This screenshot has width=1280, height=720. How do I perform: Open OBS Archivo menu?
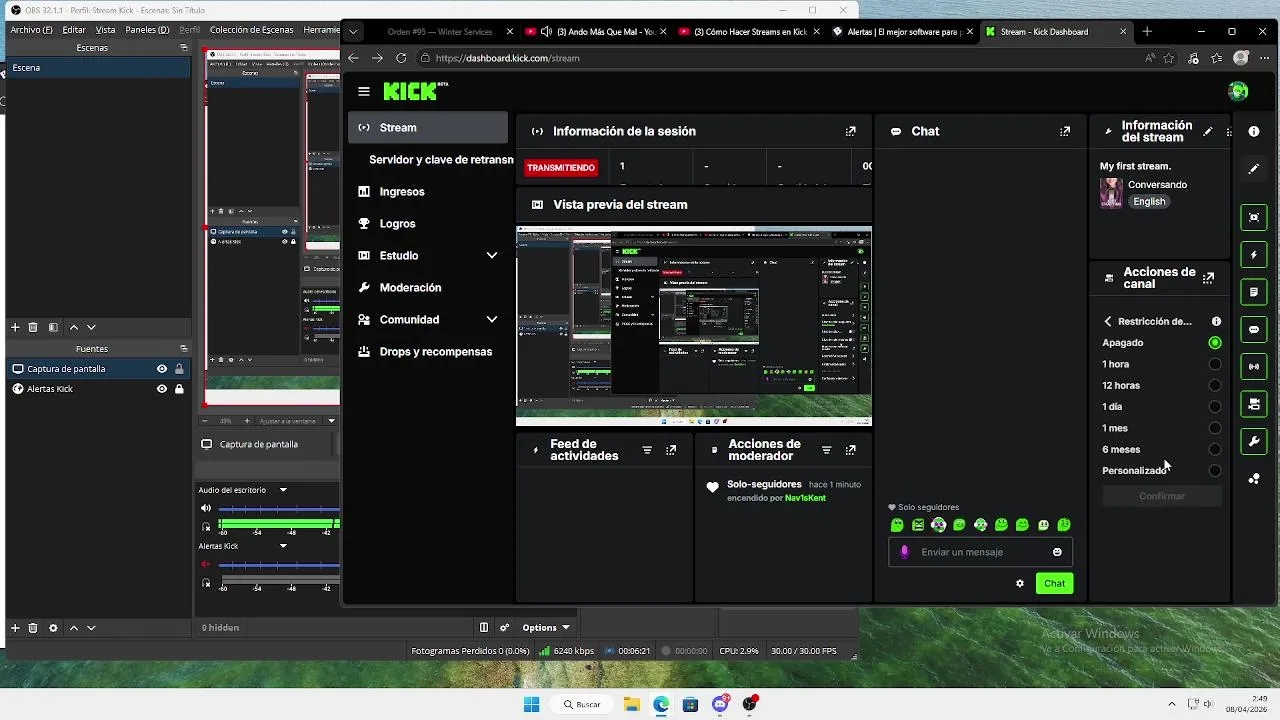point(30,30)
